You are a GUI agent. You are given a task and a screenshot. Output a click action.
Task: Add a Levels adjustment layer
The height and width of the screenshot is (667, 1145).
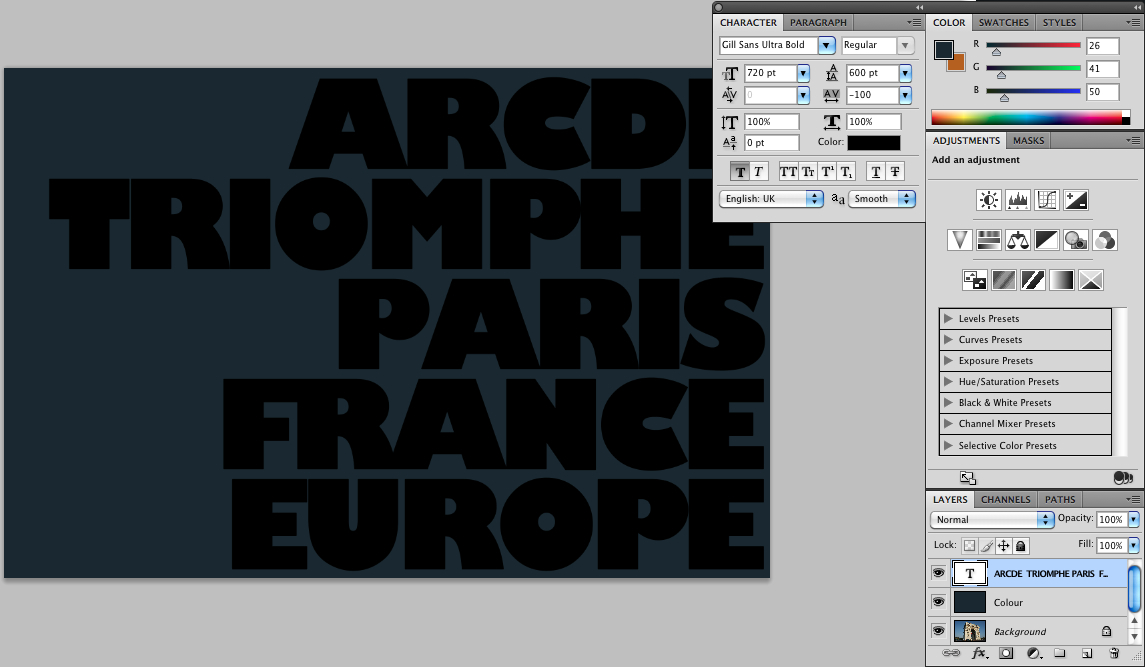[x=1018, y=199]
